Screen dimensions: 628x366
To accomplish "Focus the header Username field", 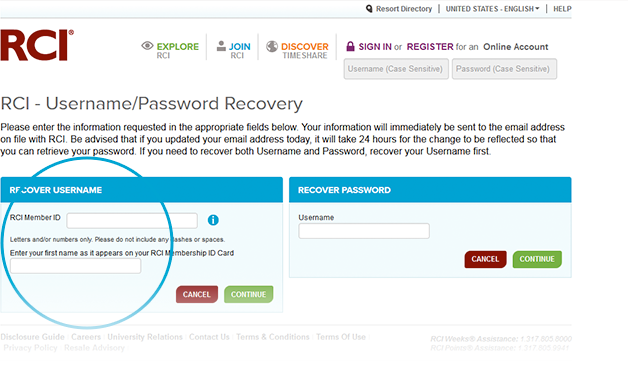I will (396, 69).
